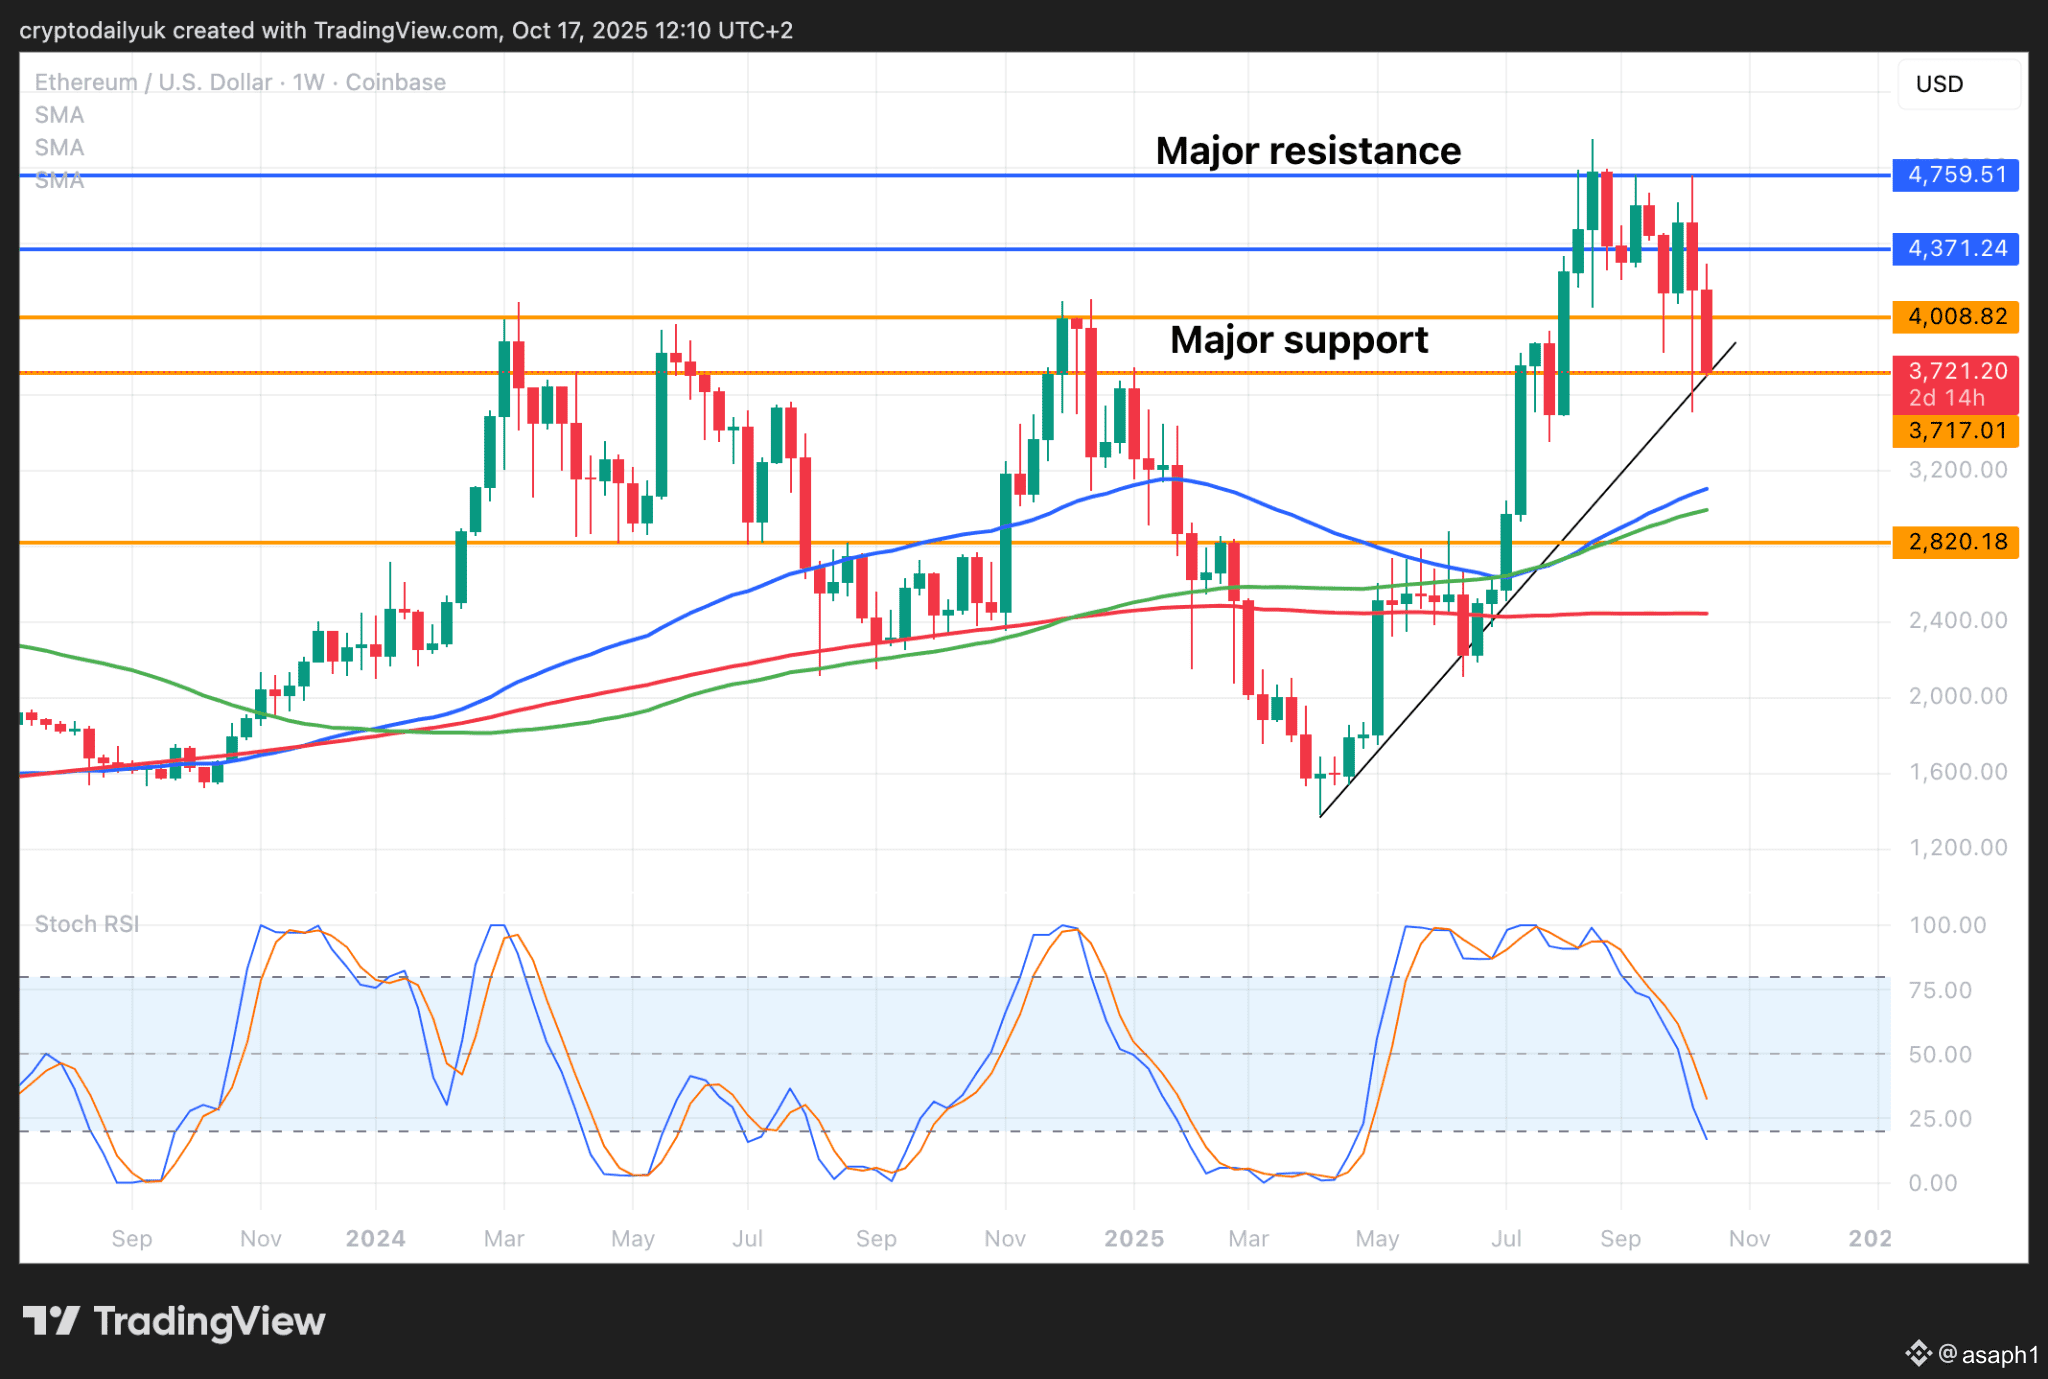Click the @asaph1 username text
Image resolution: width=2048 pixels, height=1379 pixels.
1988,1354
